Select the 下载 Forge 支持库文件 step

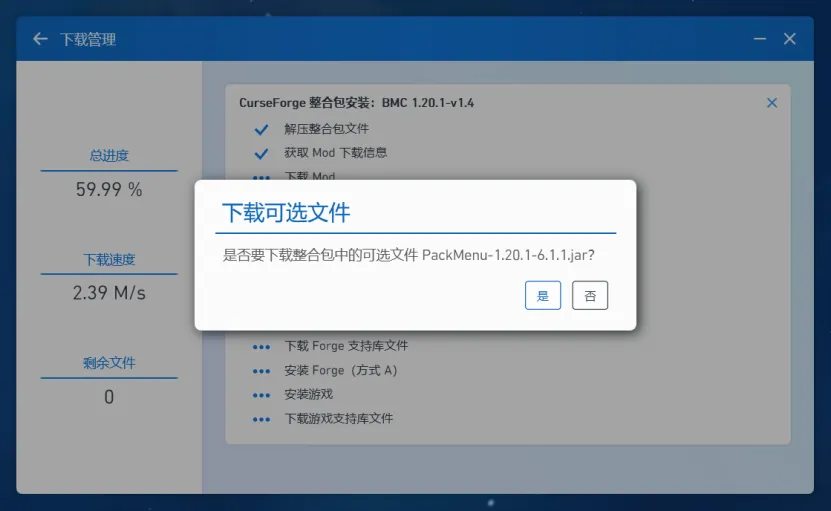(x=346, y=346)
